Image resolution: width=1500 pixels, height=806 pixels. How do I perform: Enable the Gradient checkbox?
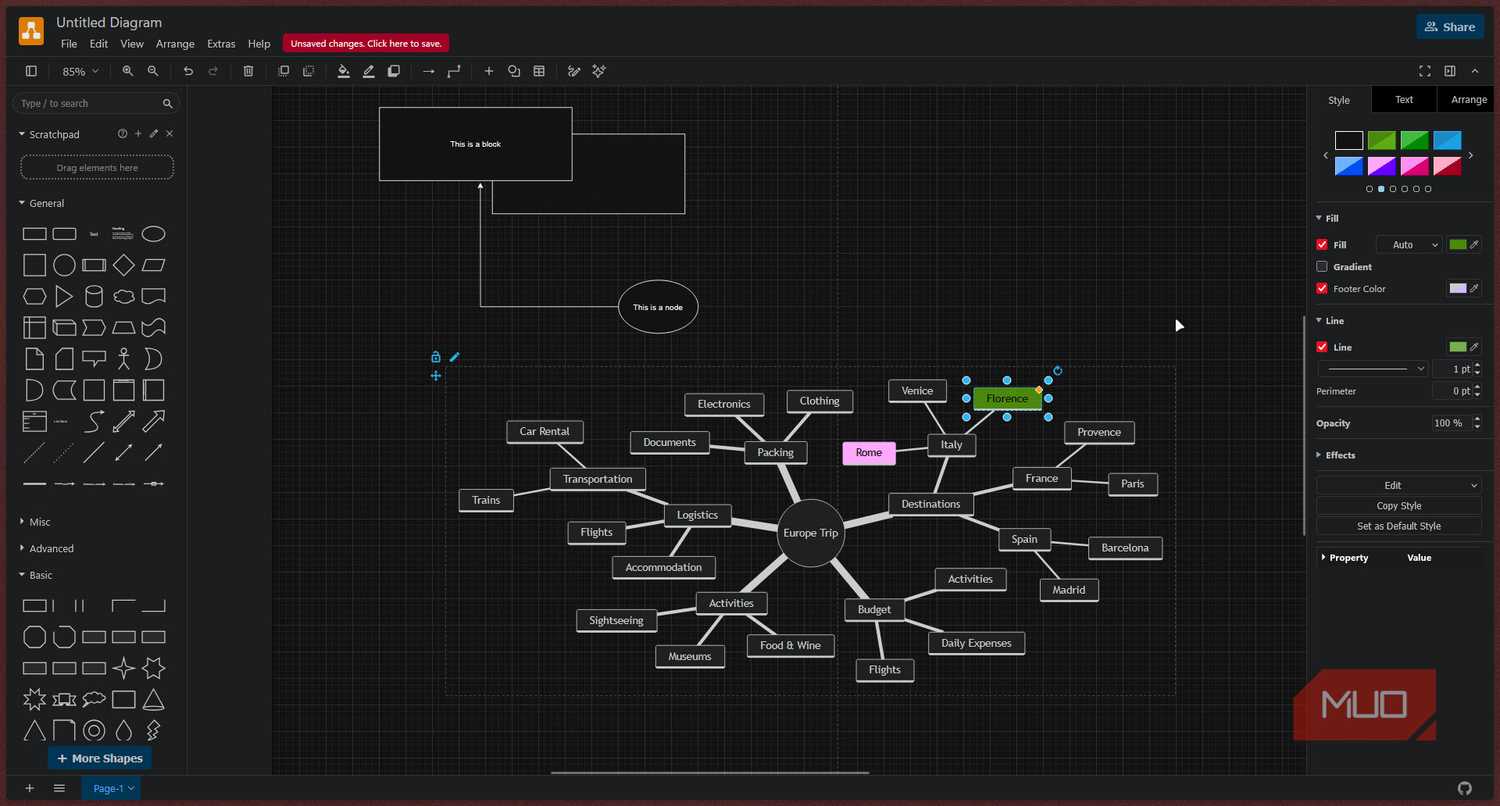click(x=1322, y=267)
